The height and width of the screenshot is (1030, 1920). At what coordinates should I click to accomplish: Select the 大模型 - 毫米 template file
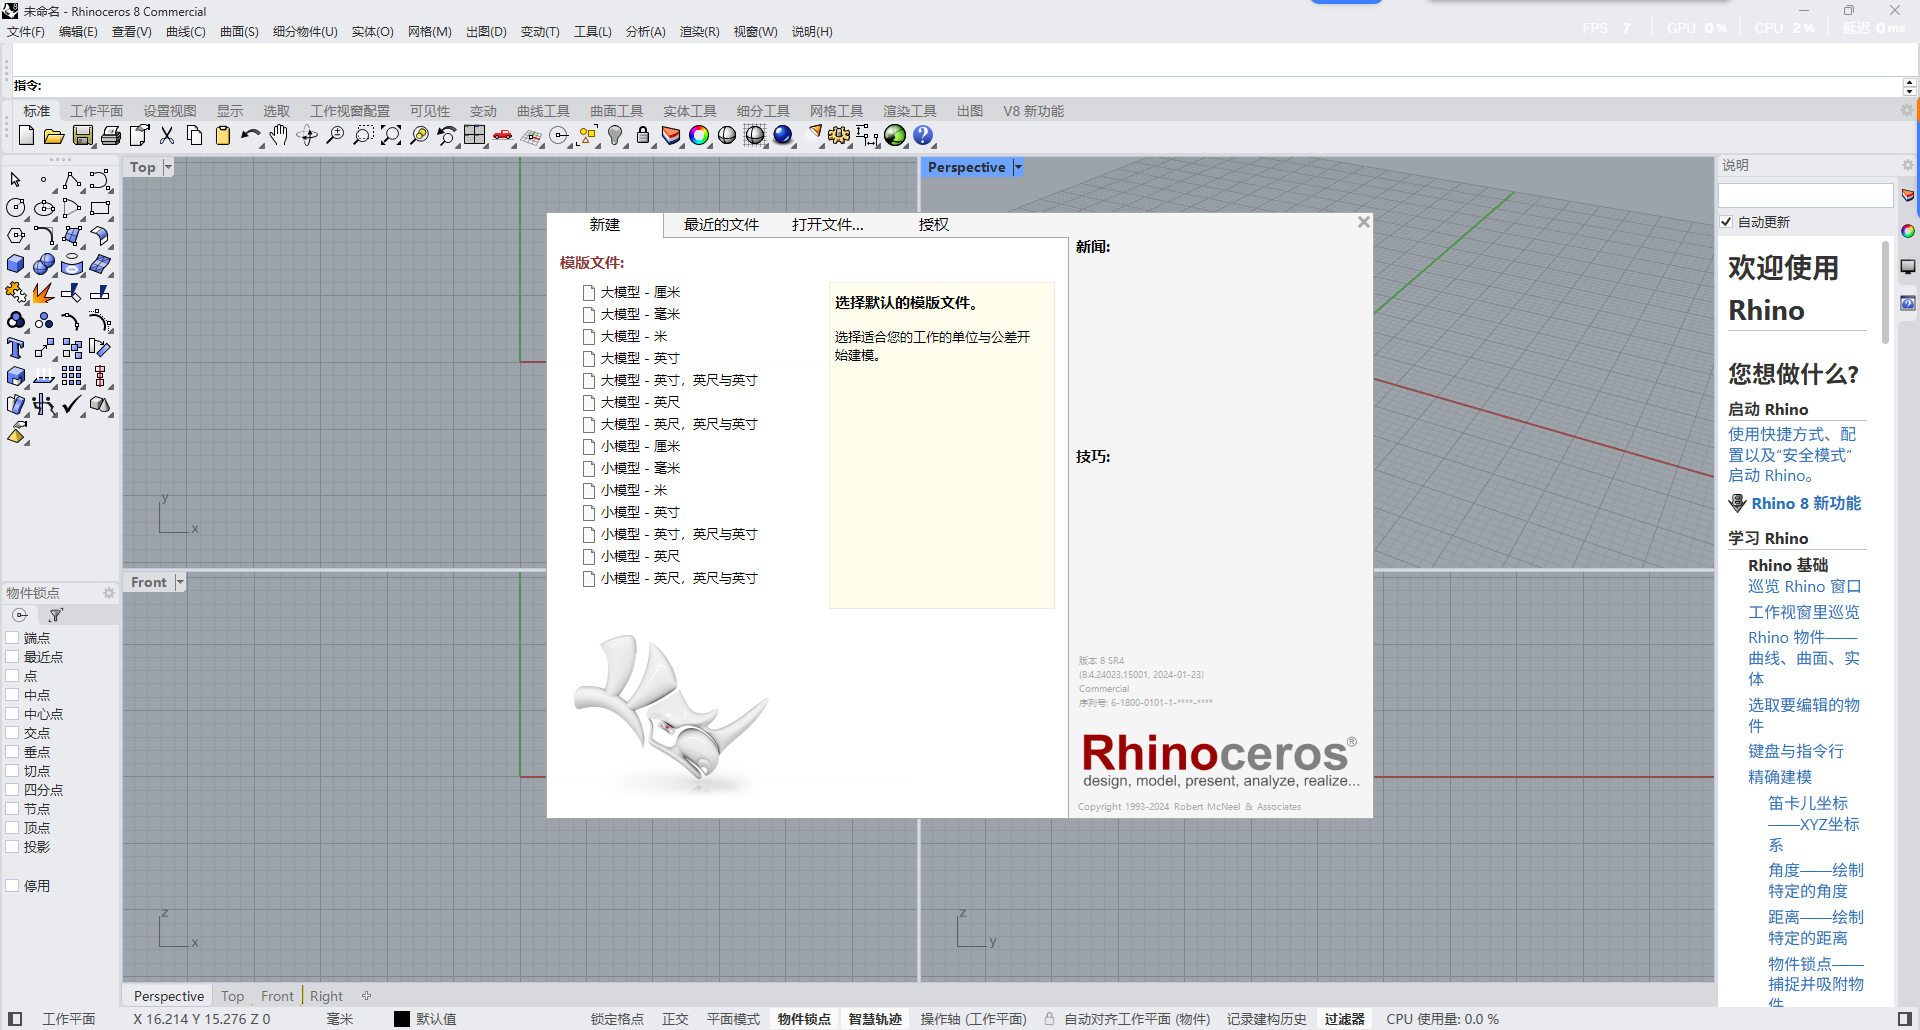640,314
